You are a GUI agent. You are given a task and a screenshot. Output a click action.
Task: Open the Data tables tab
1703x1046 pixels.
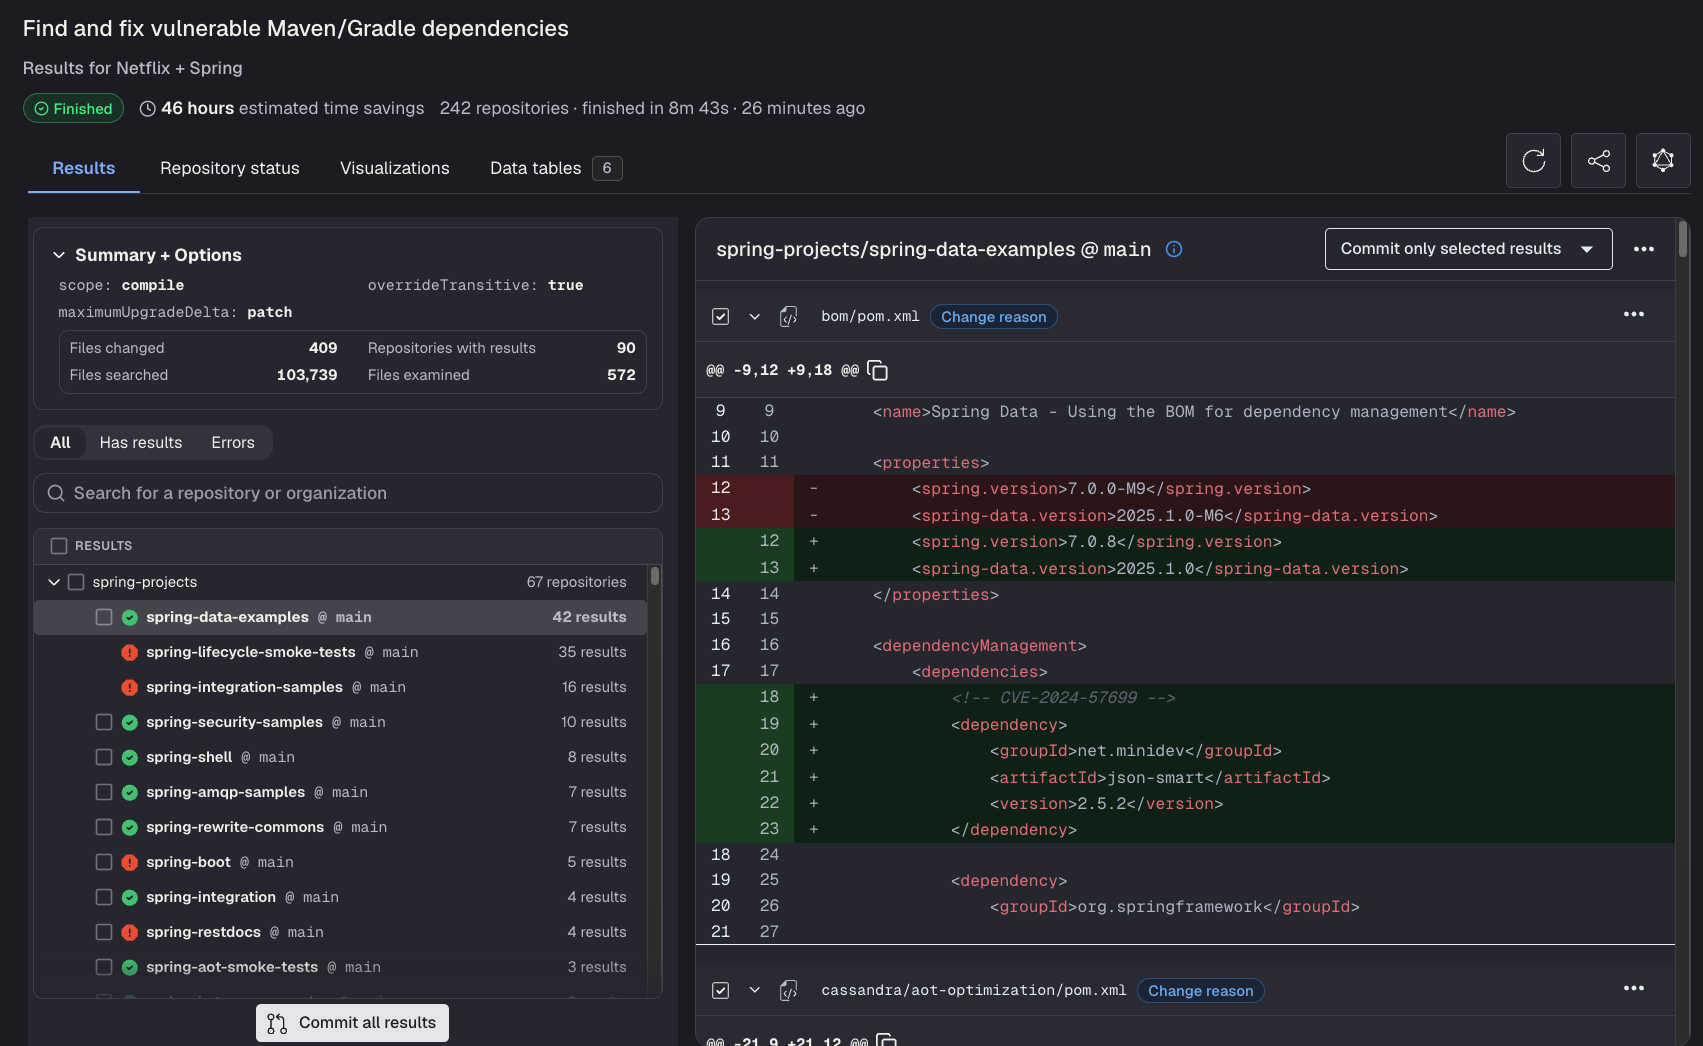point(556,168)
